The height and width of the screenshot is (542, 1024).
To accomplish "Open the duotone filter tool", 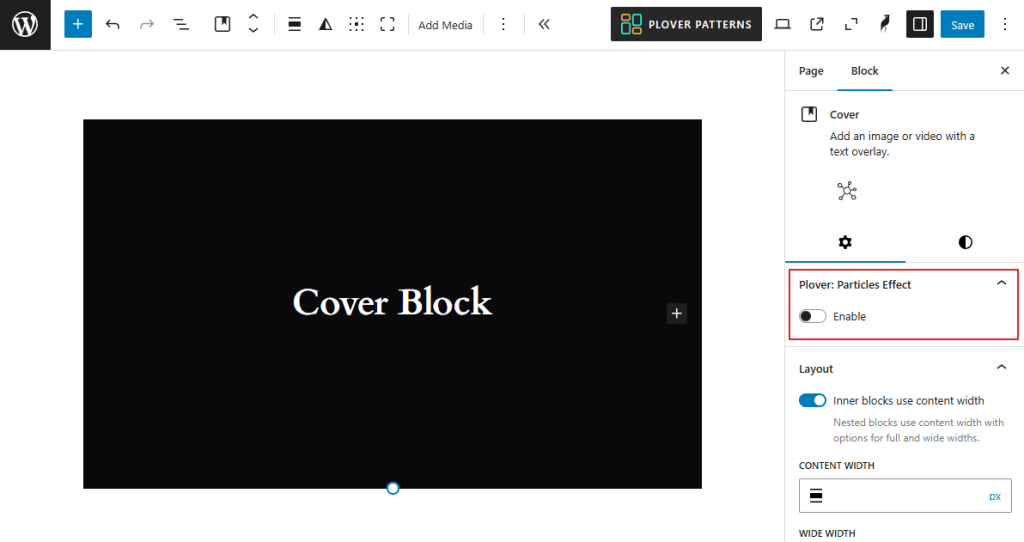I will pyautogui.click(x=325, y=24).
